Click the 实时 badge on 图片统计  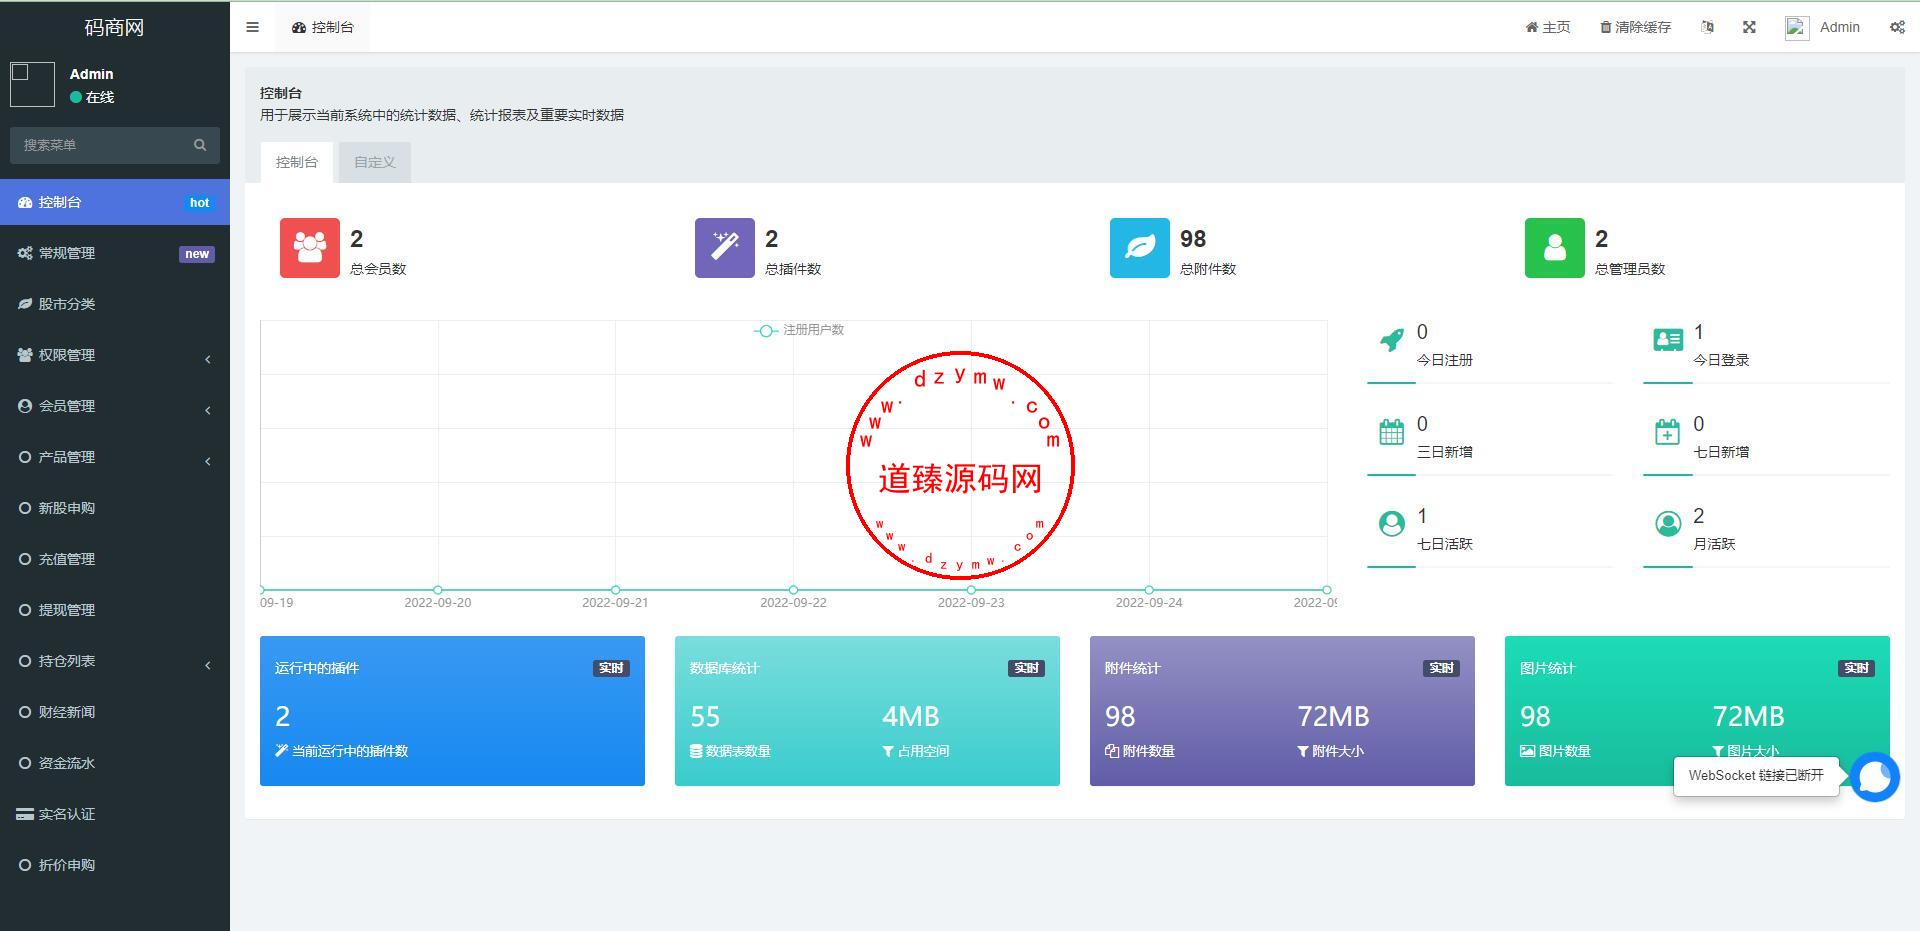(1856, 668)
